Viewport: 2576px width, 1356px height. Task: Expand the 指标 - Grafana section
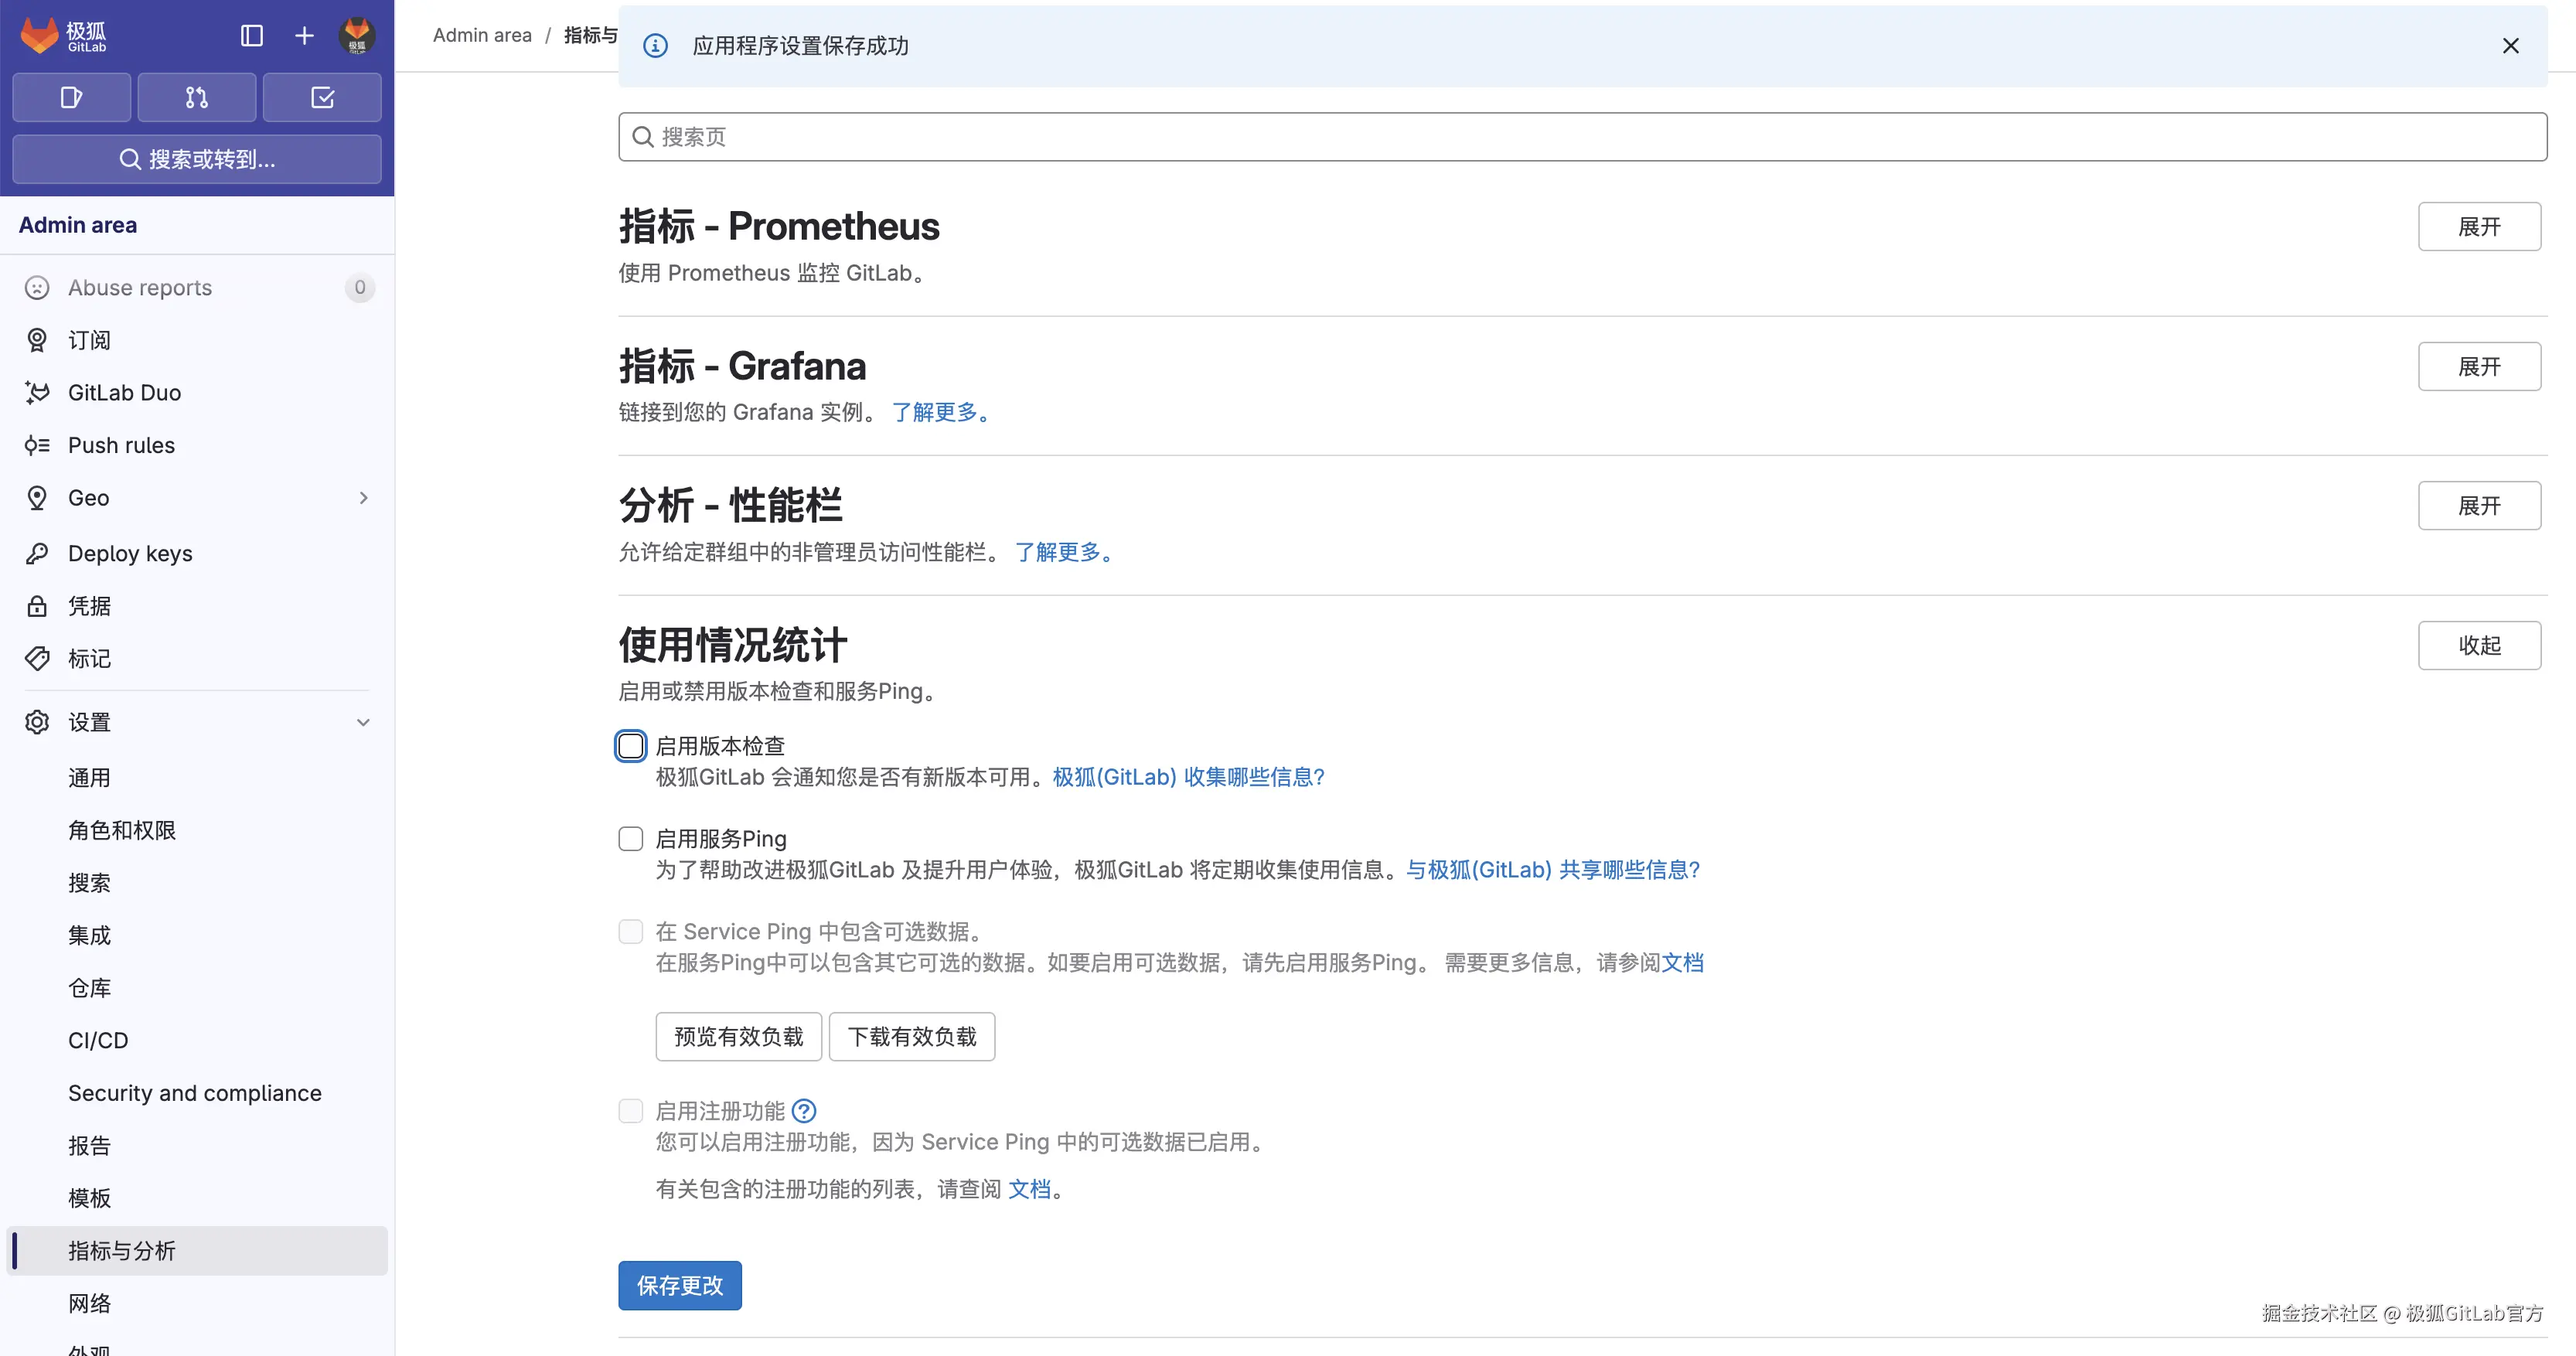pyautogui.click(x=2479, y=366)
